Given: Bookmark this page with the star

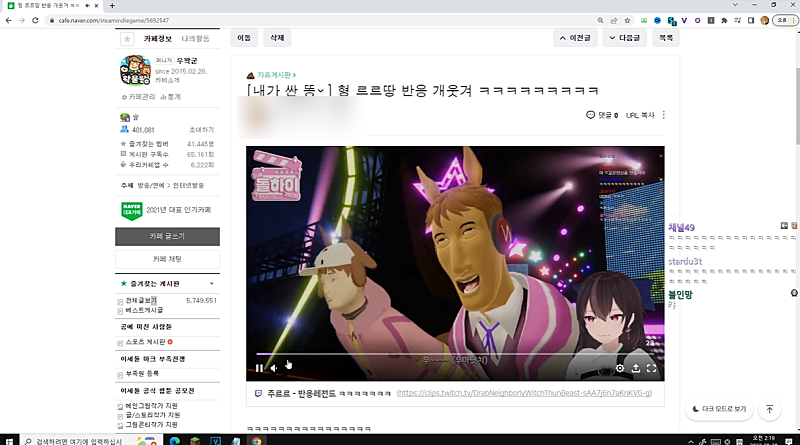Looking at the screenshot, I should [628, 20].
